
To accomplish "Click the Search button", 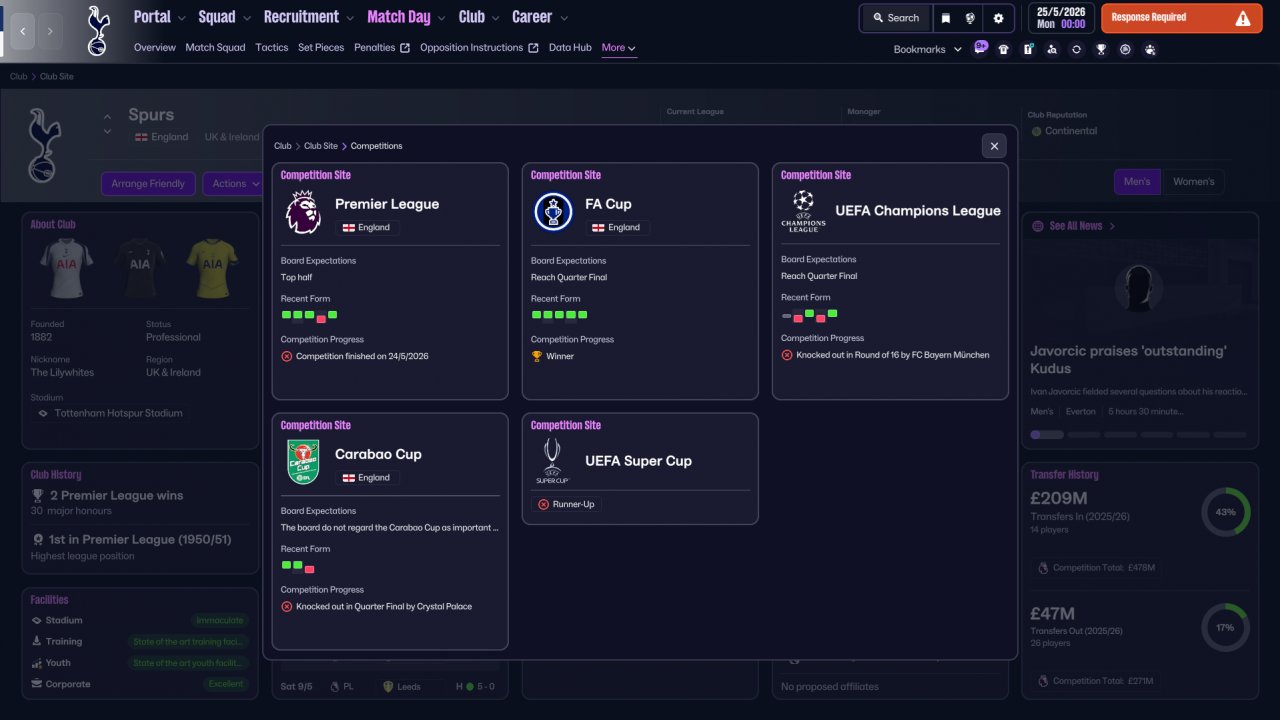I will 895,18.
